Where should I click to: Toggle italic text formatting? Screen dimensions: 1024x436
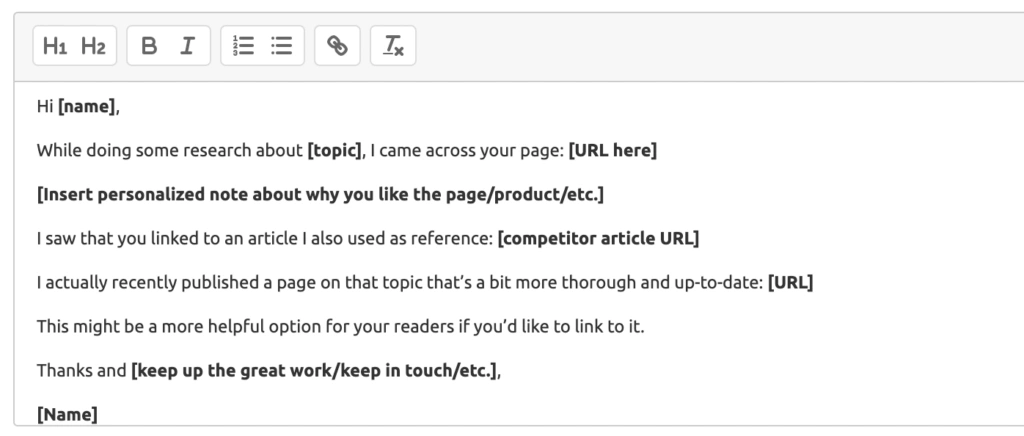(x=187, y=46)
